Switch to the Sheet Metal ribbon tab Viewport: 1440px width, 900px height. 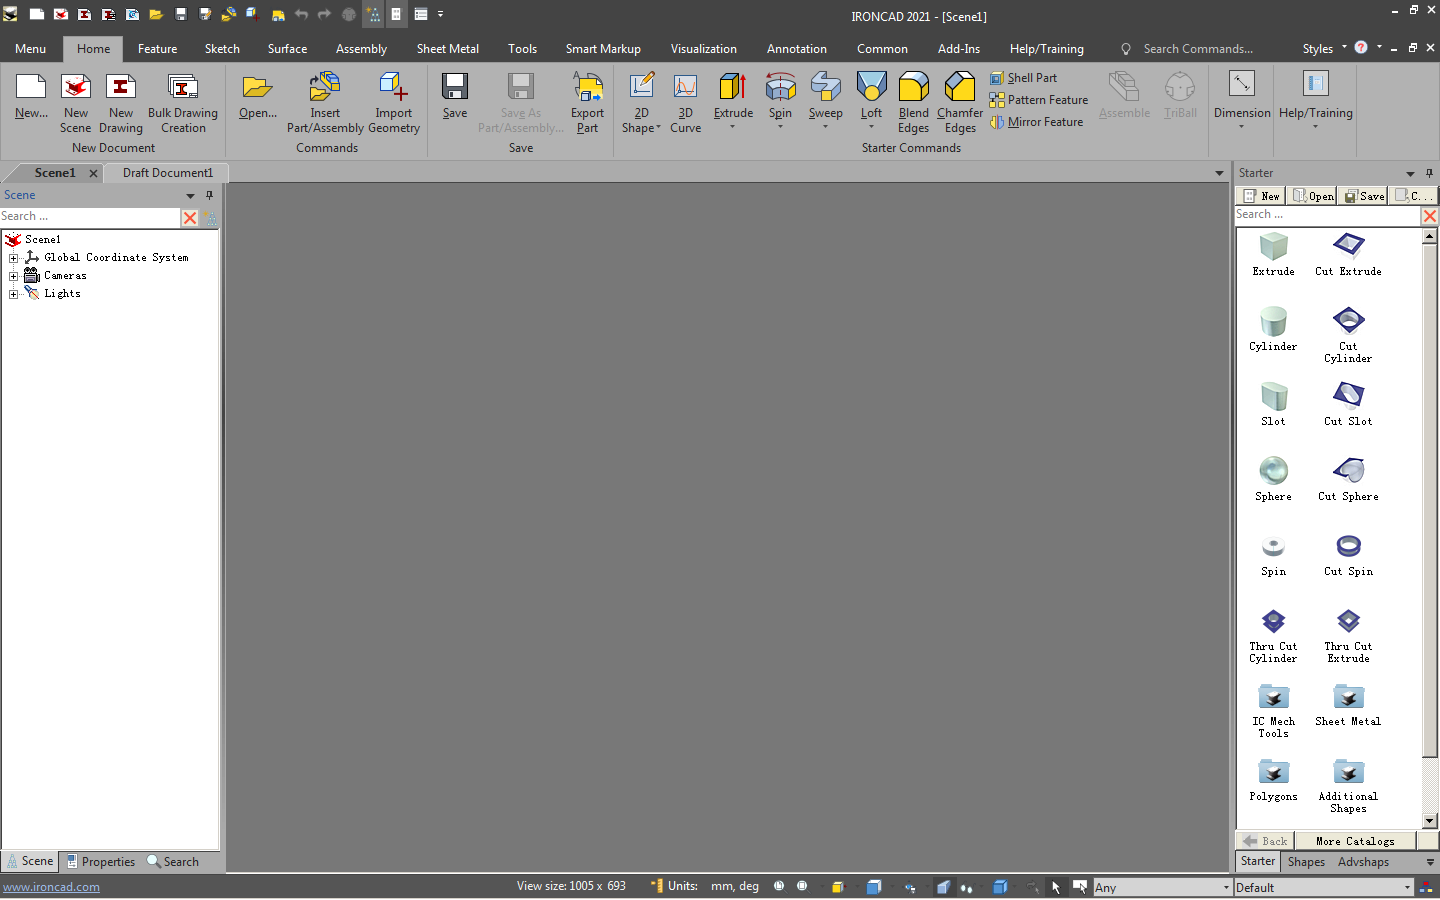click(447, 48)
